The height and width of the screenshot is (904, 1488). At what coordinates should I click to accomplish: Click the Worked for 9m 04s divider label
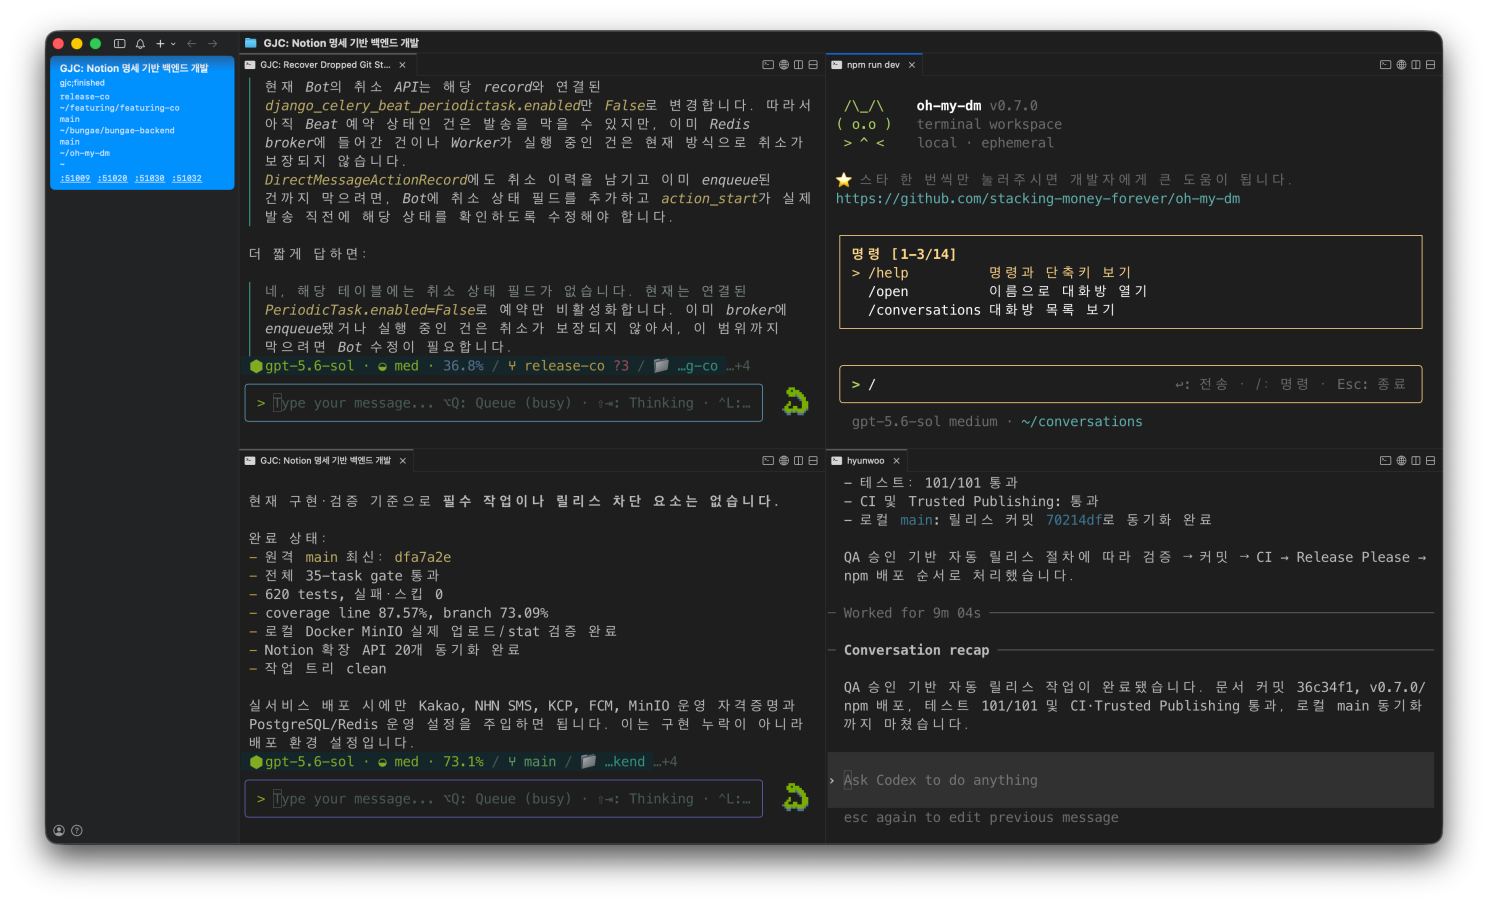(x=912, y=613)
